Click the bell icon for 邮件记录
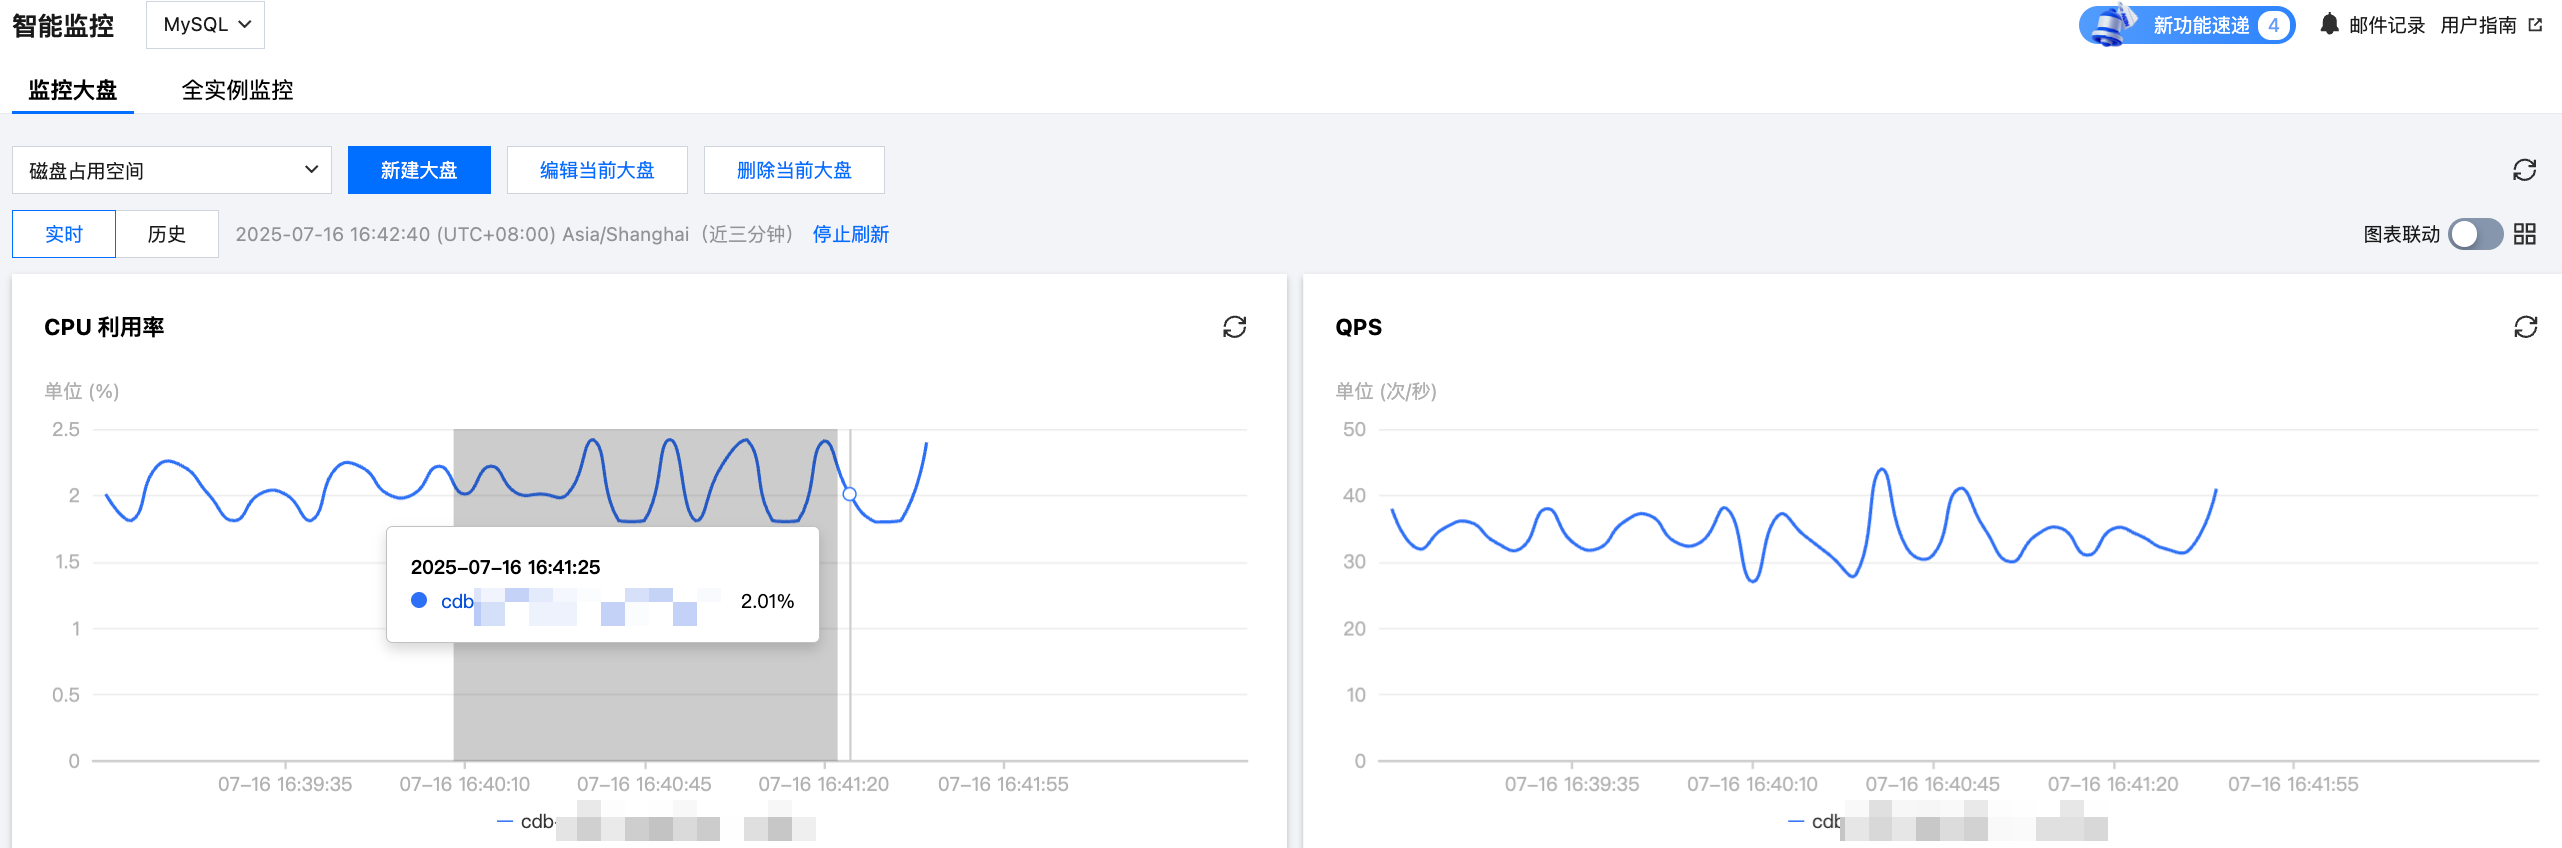This screenshot has height=848, width=2562. click(2329, 24)
